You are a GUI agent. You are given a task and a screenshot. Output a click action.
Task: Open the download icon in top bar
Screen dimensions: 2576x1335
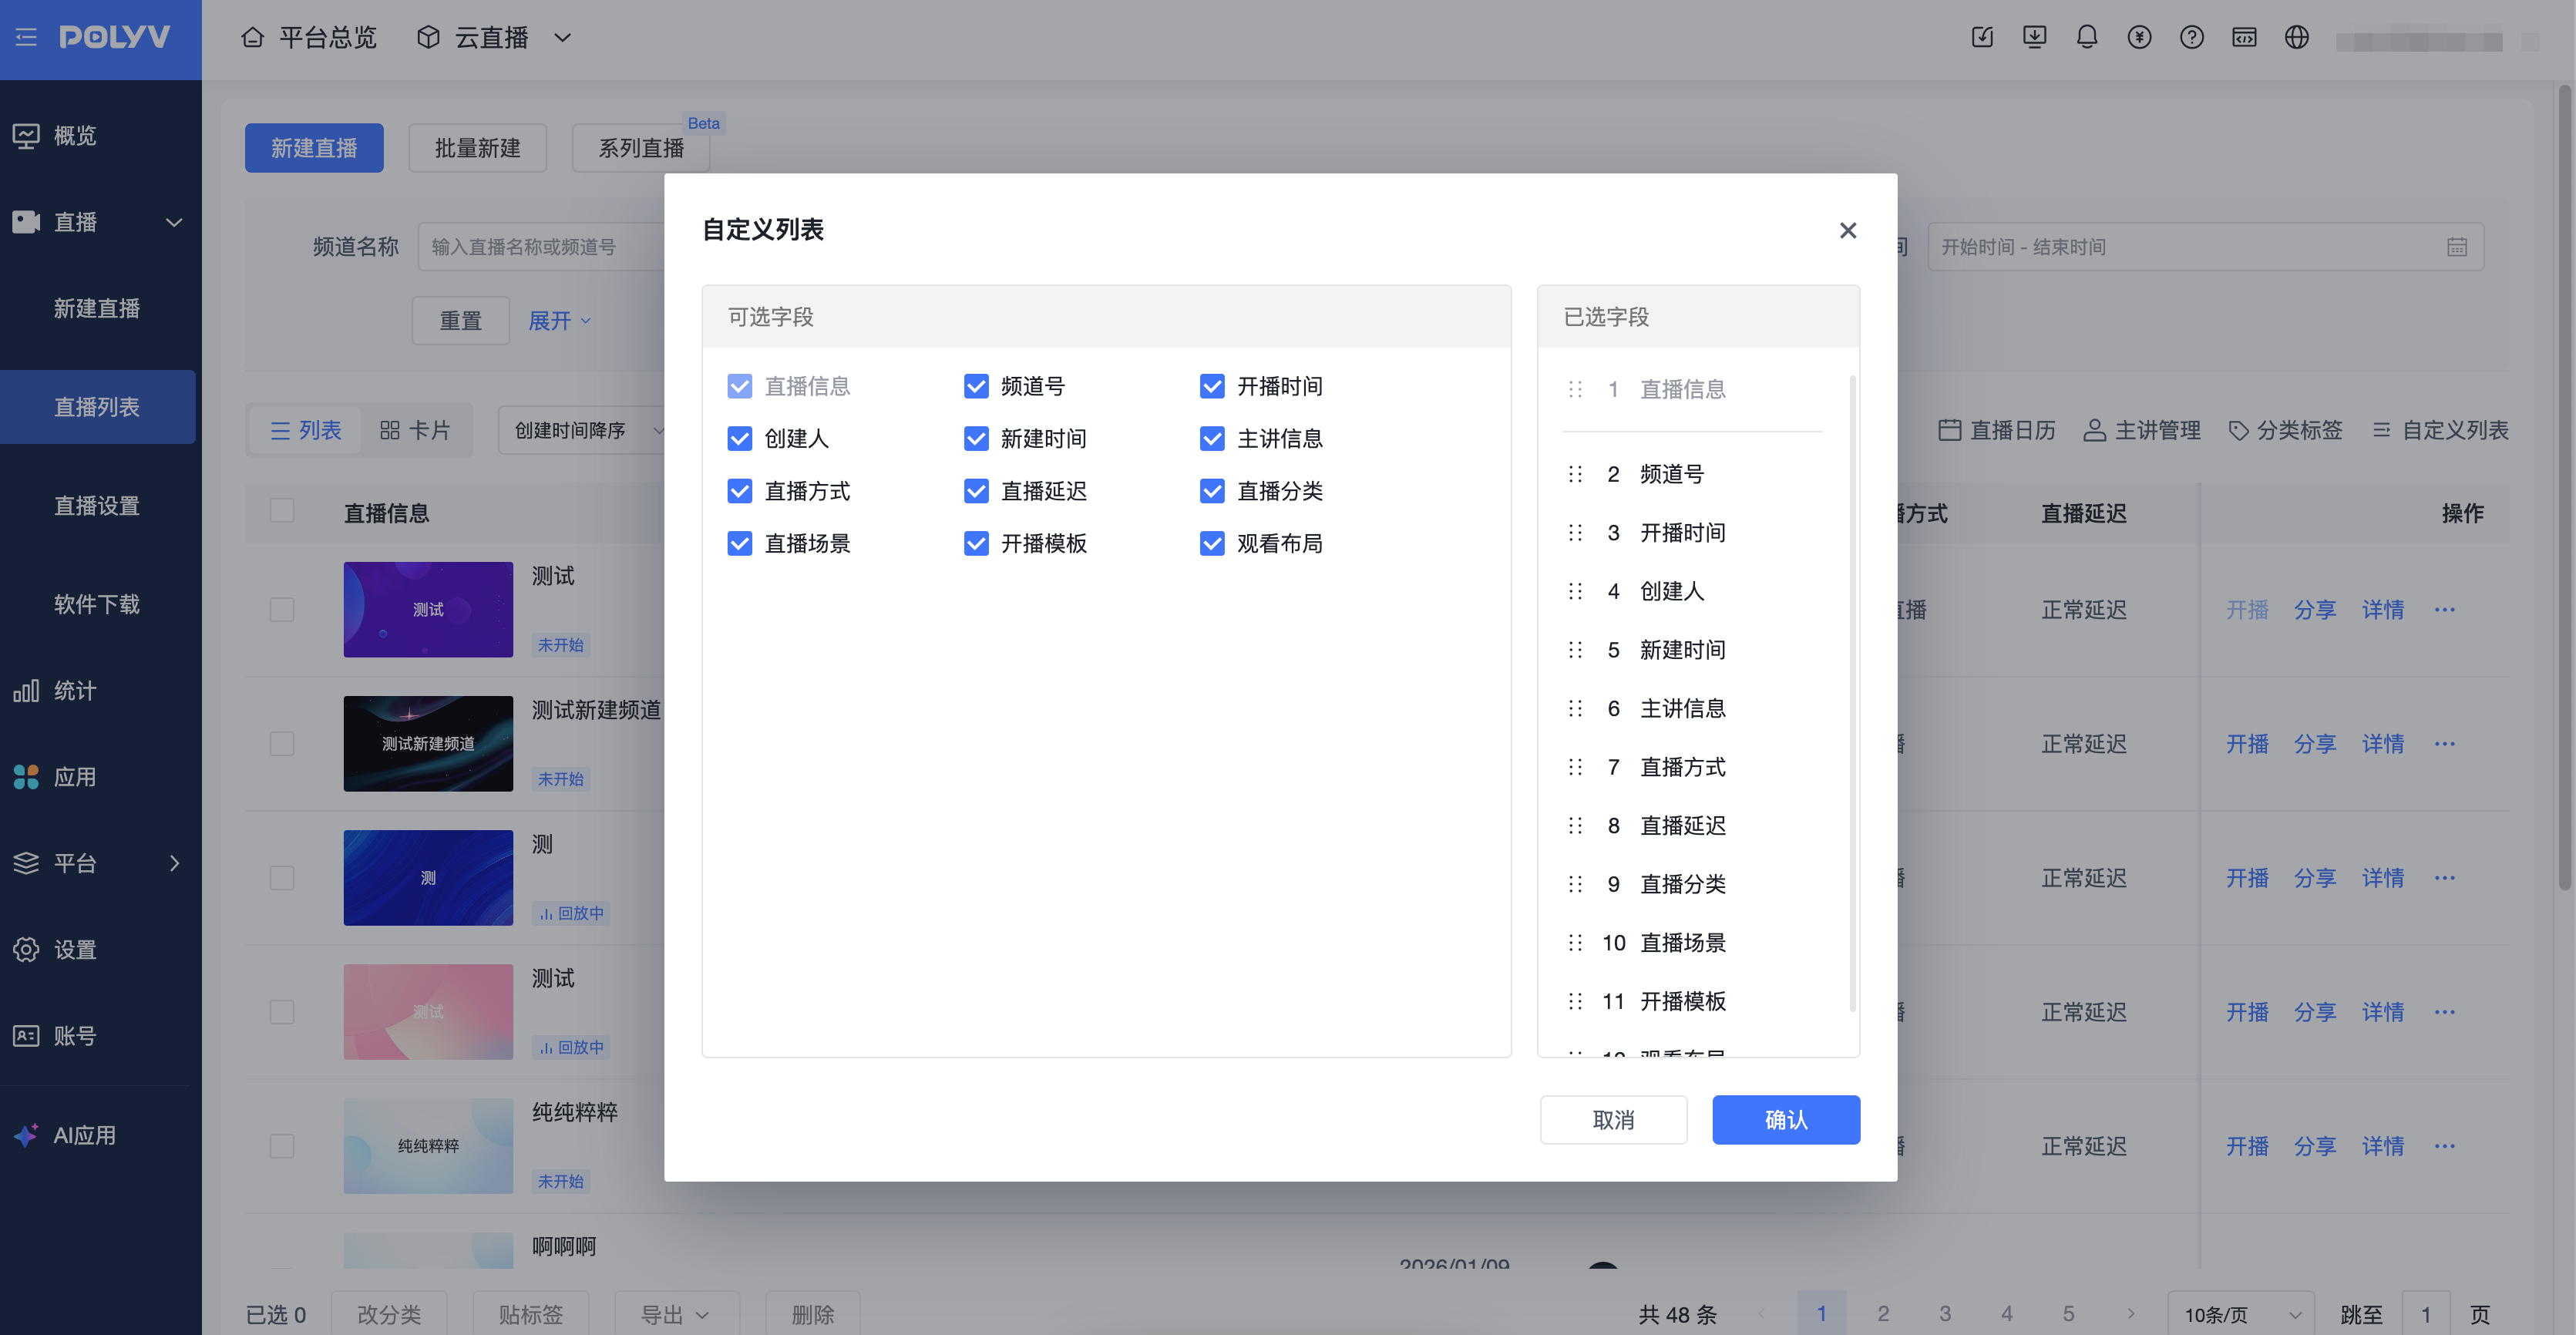(x=2034, y=38)
